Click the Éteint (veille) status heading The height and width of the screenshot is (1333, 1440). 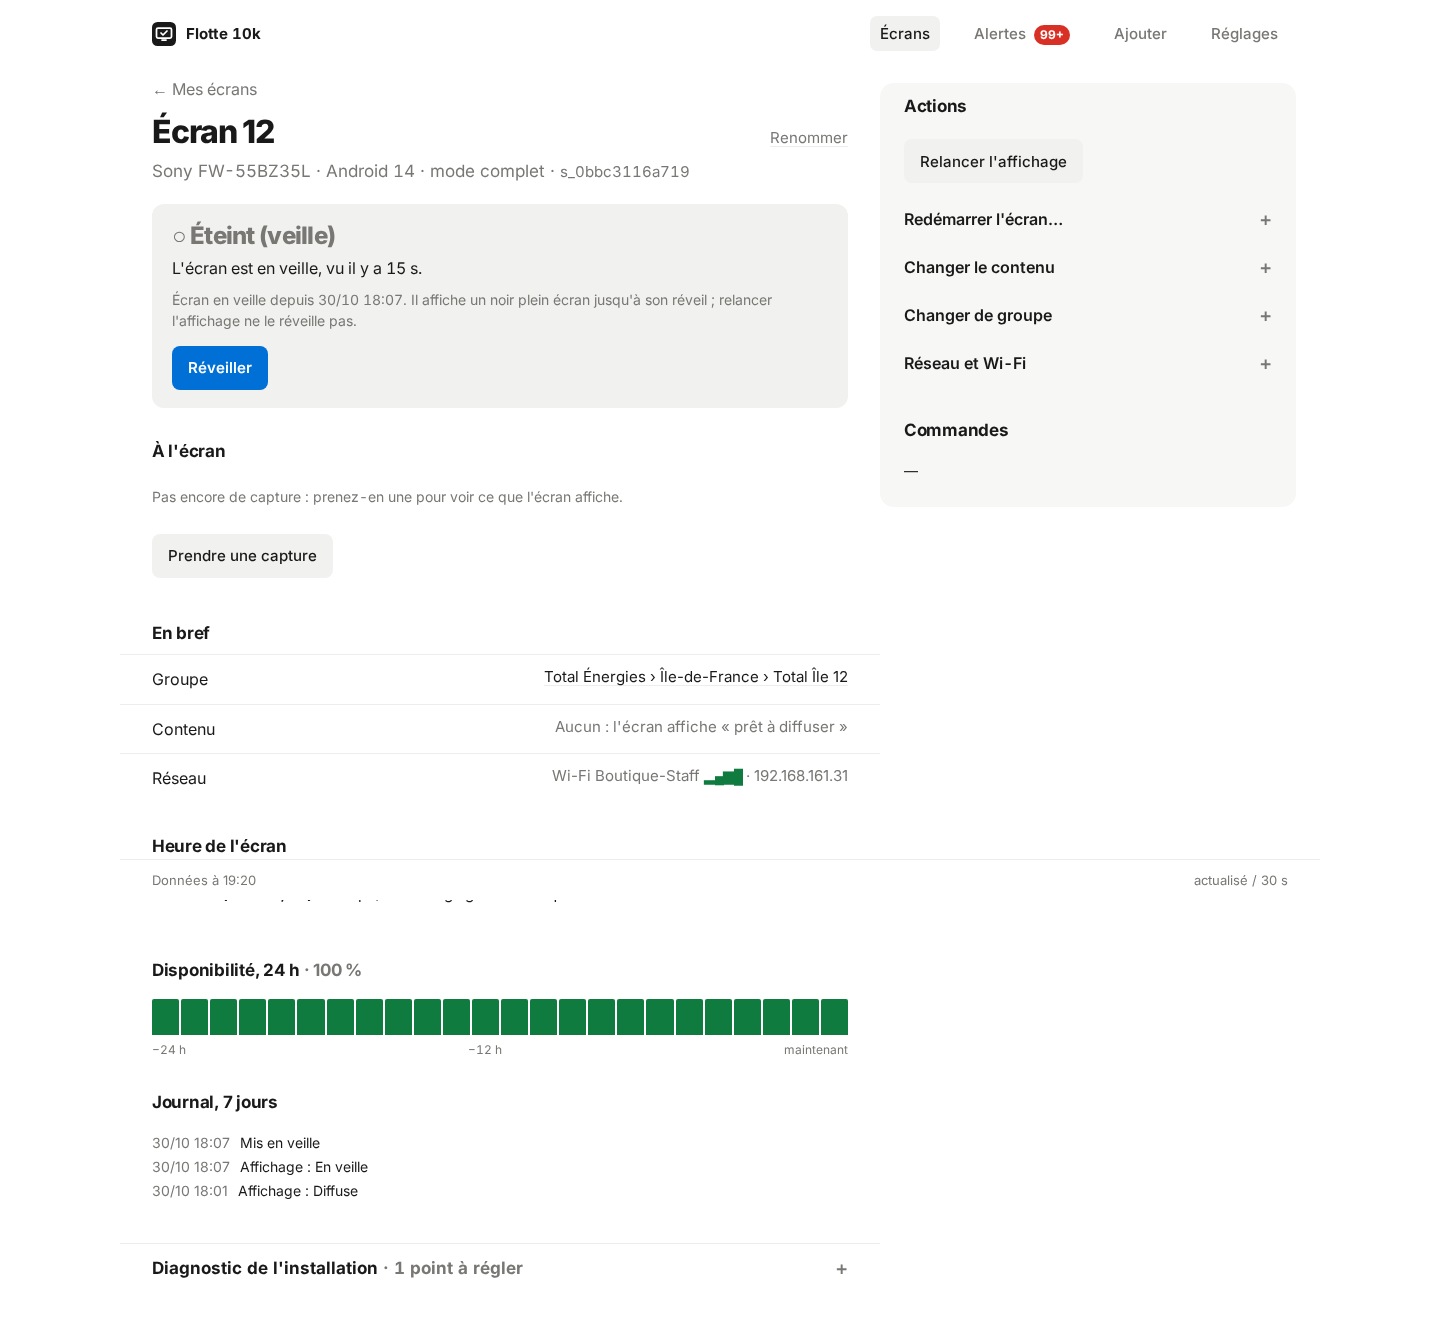pyautogui.click(x=254, y=236)
